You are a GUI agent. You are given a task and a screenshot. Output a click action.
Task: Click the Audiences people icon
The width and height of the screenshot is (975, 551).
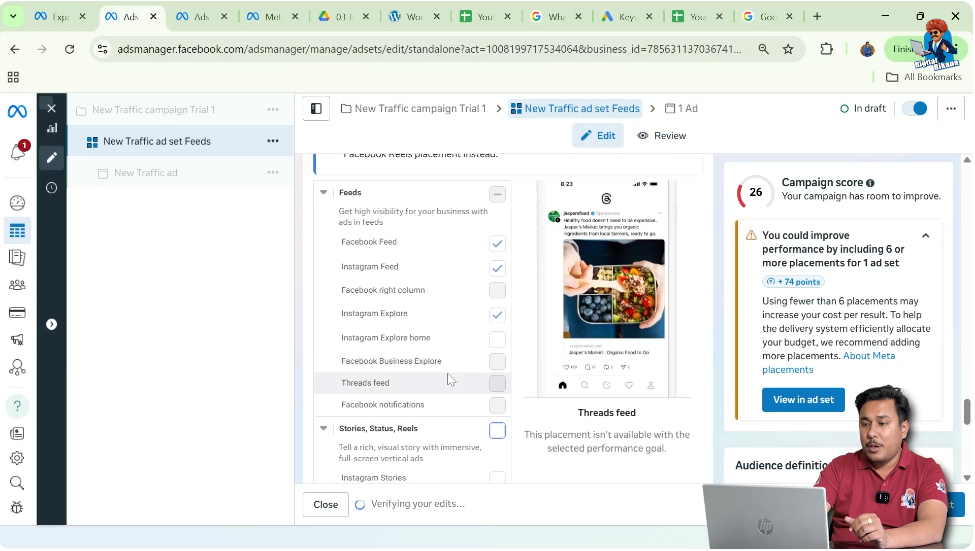(x=17, y=285)
